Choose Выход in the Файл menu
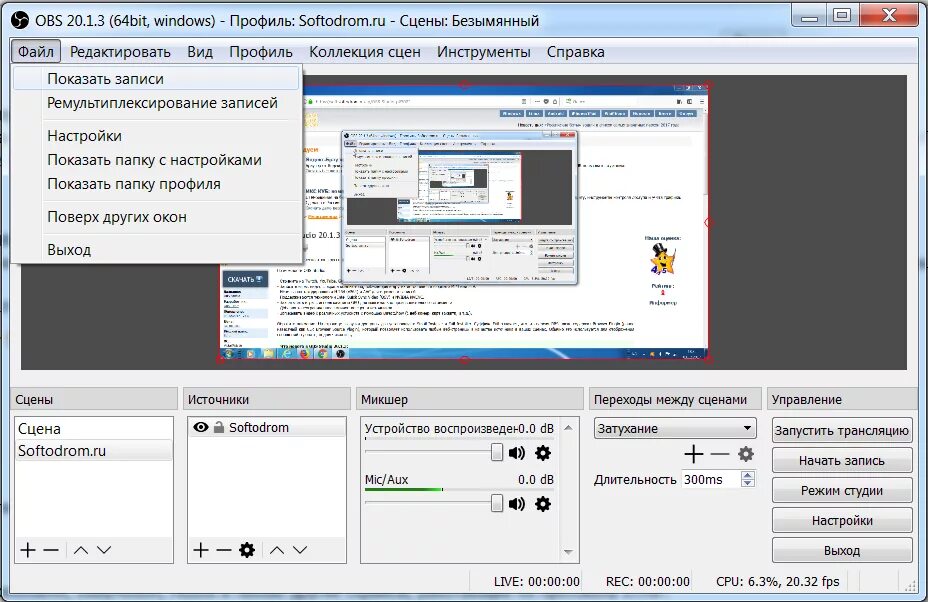 point(156,250)
